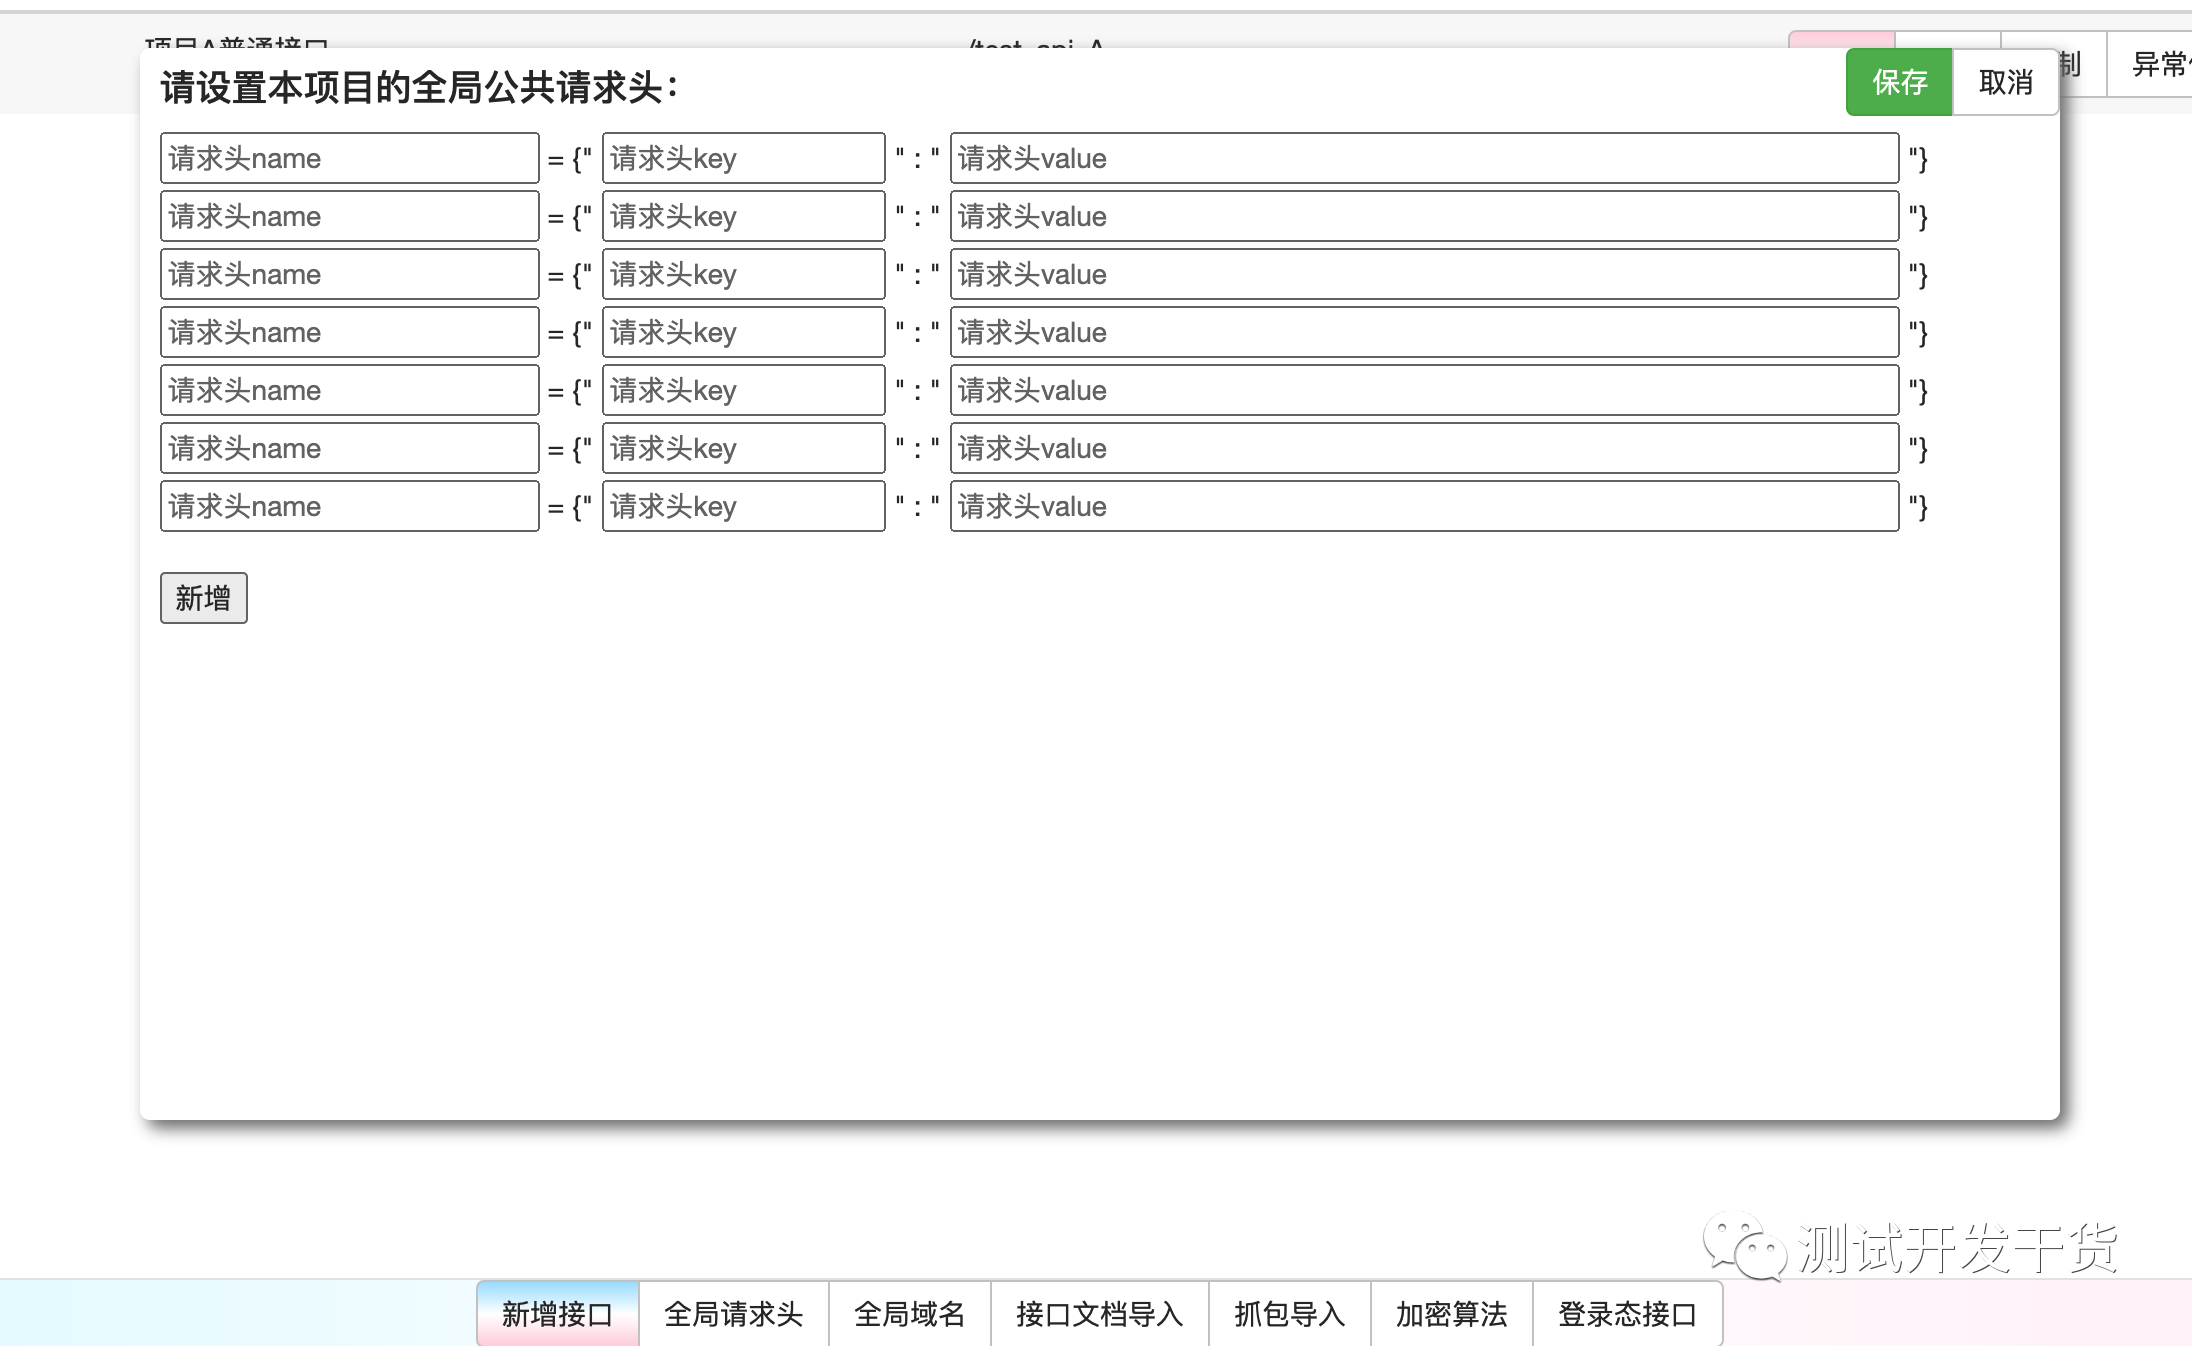Focus the last row 请求头name field
This screenshot has width=2192, height=1346.
point(350,506)
